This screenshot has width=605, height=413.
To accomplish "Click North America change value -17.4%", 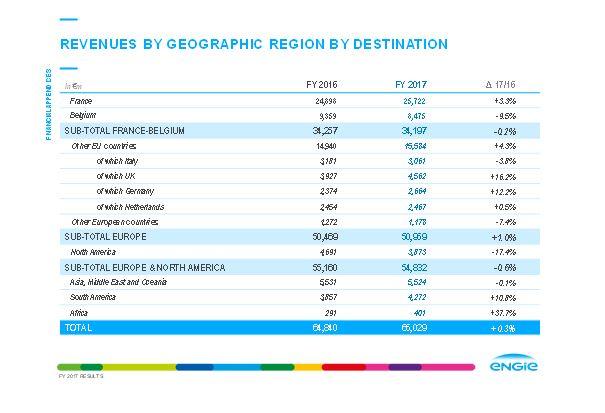I will 504,252.
